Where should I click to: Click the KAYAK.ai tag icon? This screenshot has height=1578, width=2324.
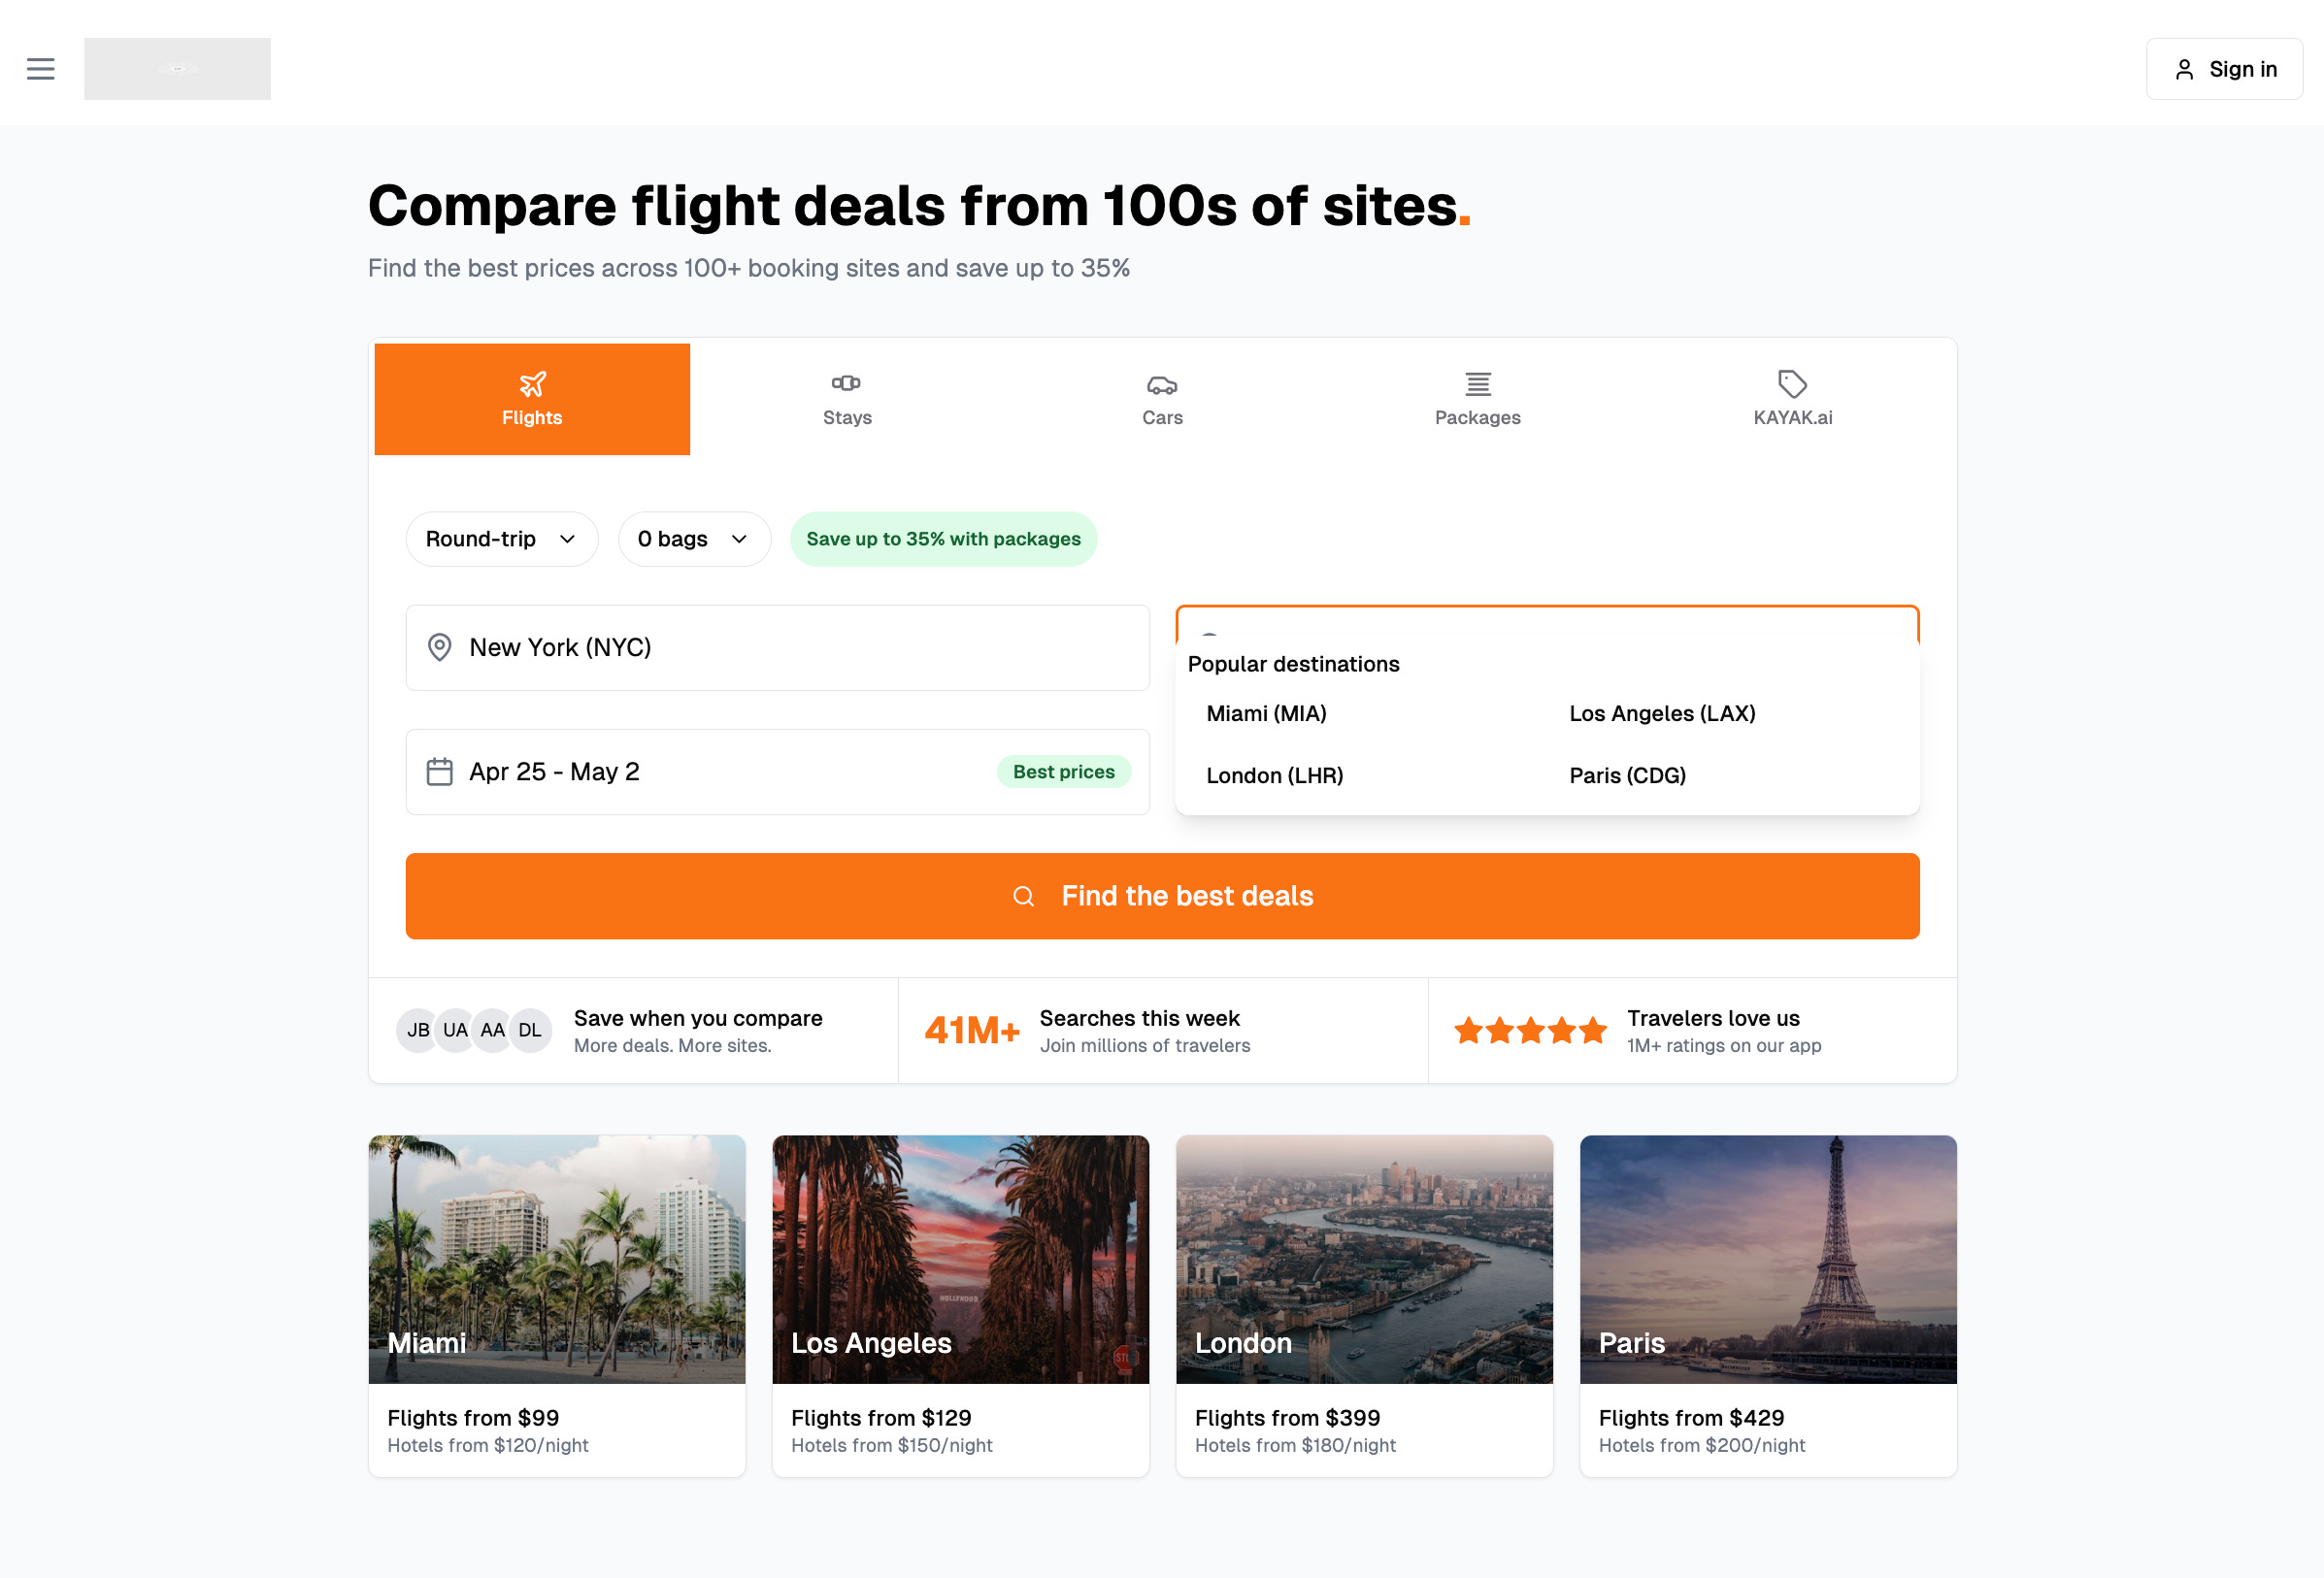[x=1792, y=384]
